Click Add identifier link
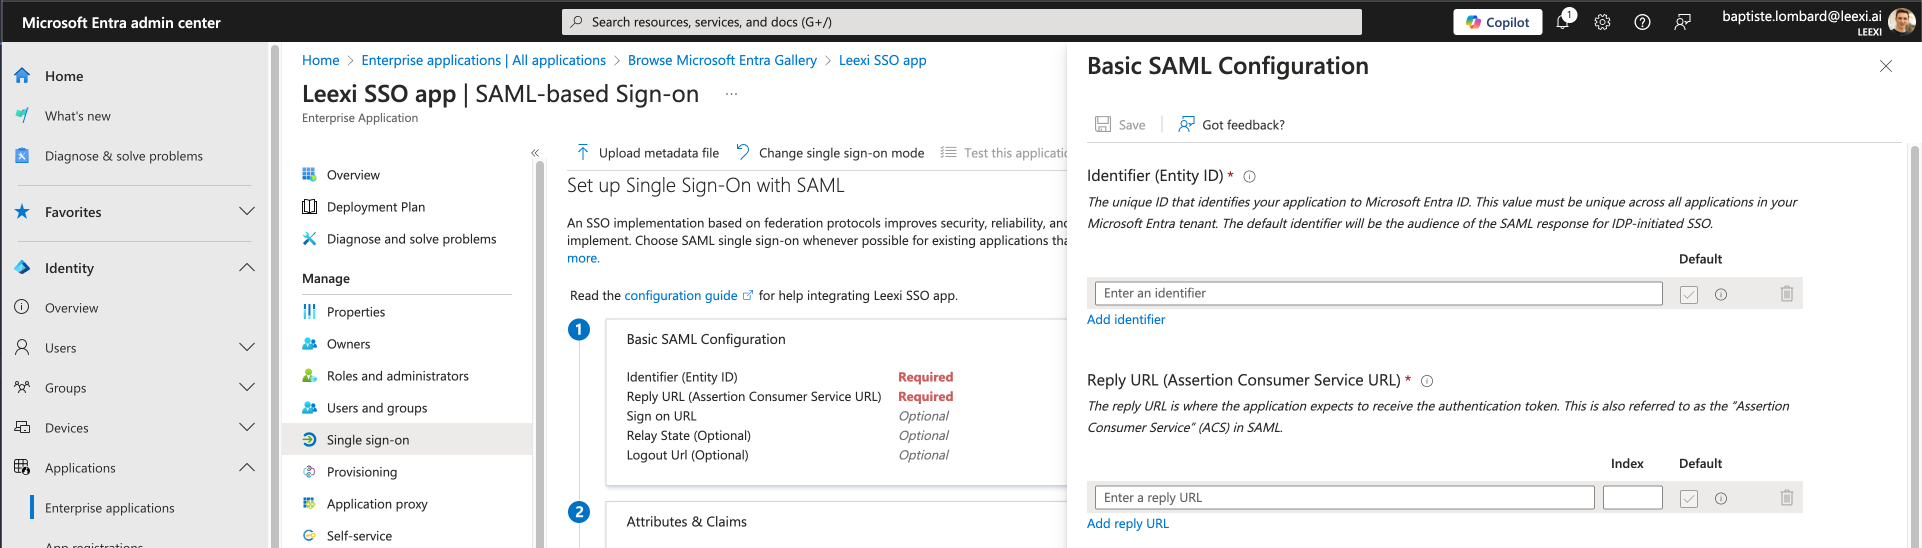Image resolution: width=1922 pixels, height=548 pixels. 1126,320
